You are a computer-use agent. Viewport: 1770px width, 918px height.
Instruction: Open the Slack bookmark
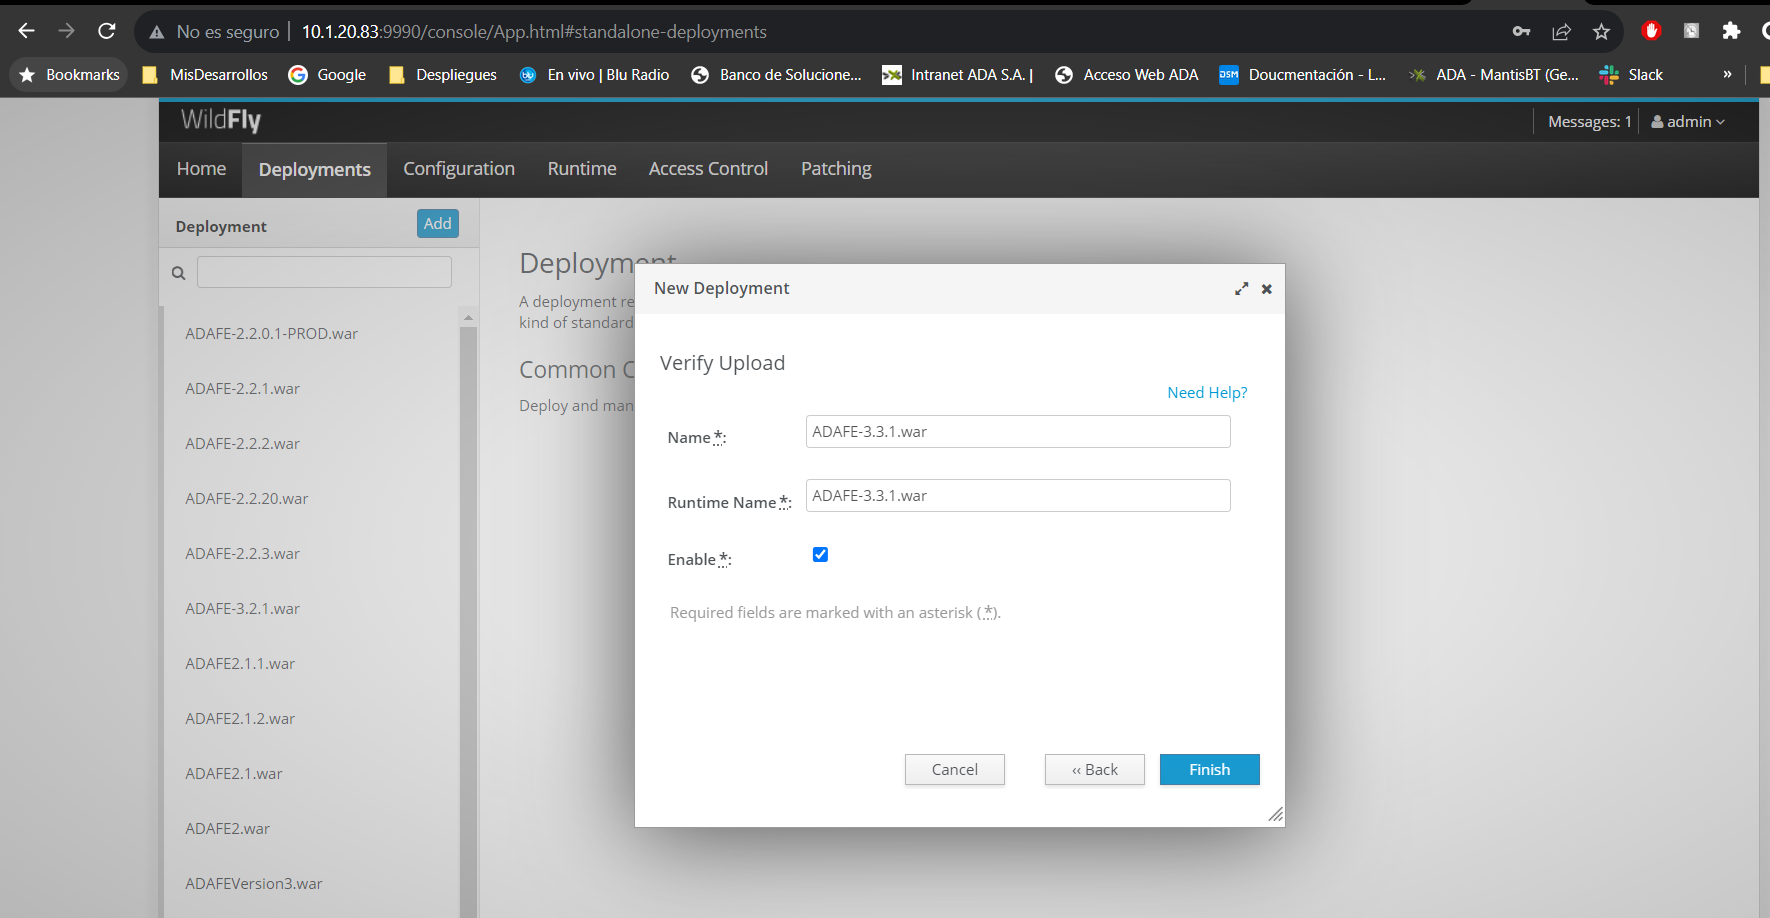click(x=1631, y=75)
